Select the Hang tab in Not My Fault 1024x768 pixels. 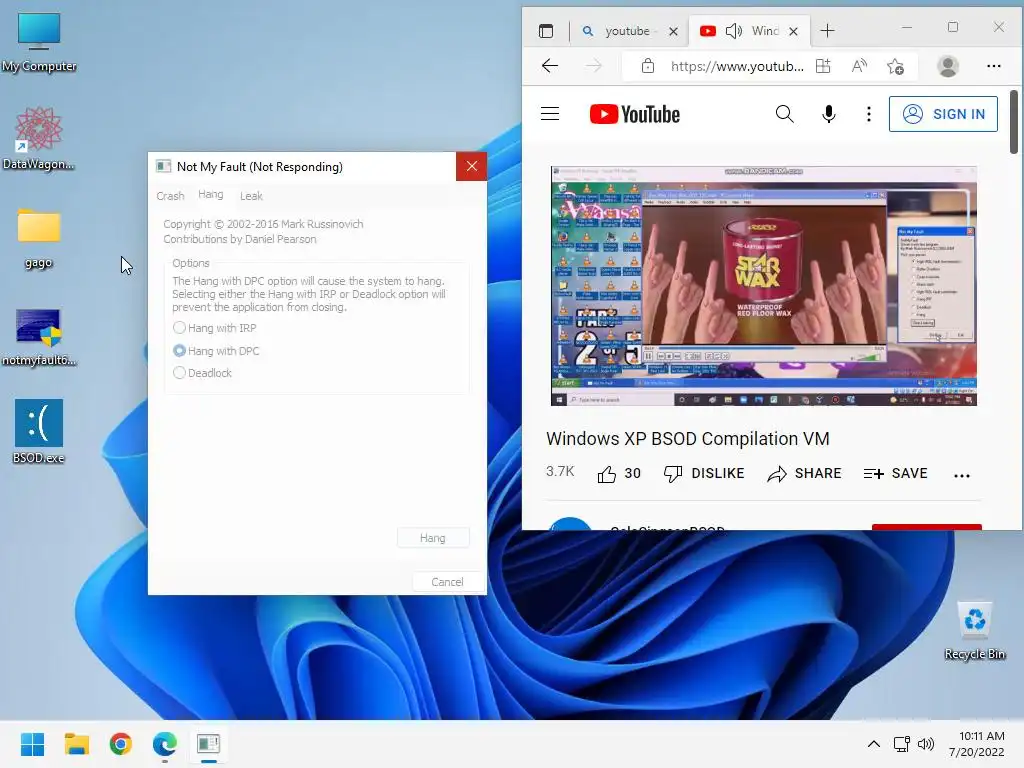point(210,195)
